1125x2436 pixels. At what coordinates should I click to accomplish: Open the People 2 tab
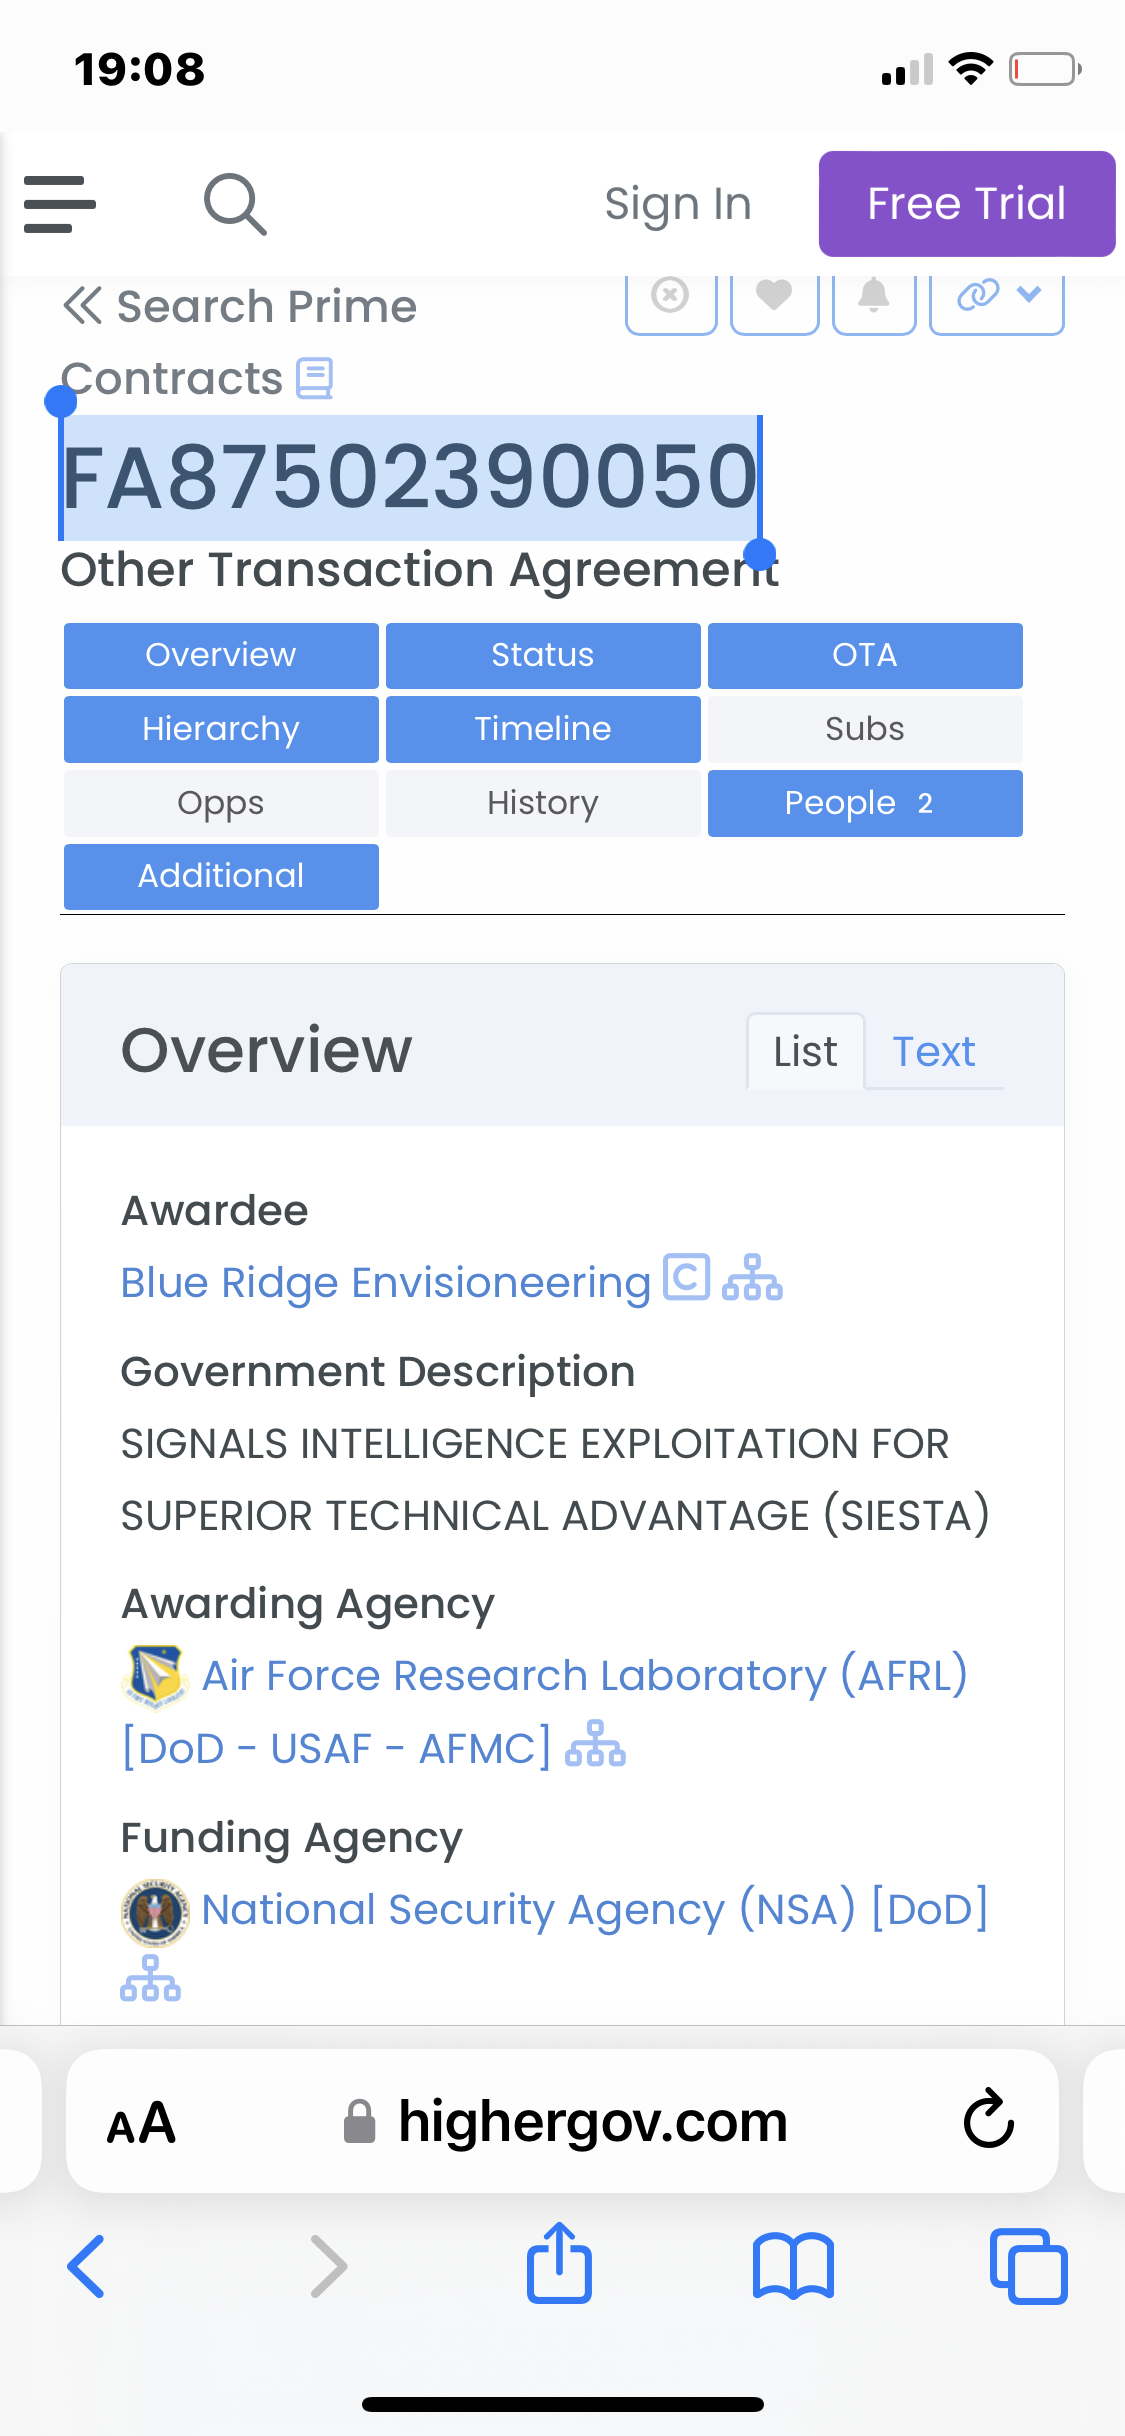pos(864,803)
